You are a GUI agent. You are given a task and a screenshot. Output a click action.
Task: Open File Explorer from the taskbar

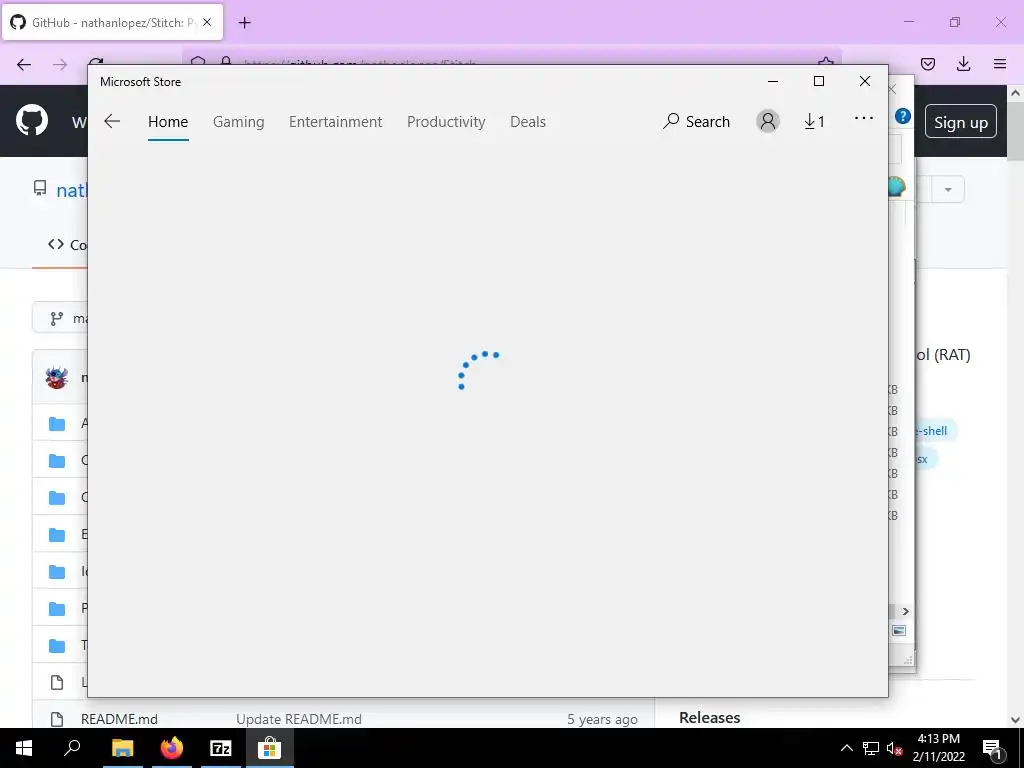(x=122, y=748)
